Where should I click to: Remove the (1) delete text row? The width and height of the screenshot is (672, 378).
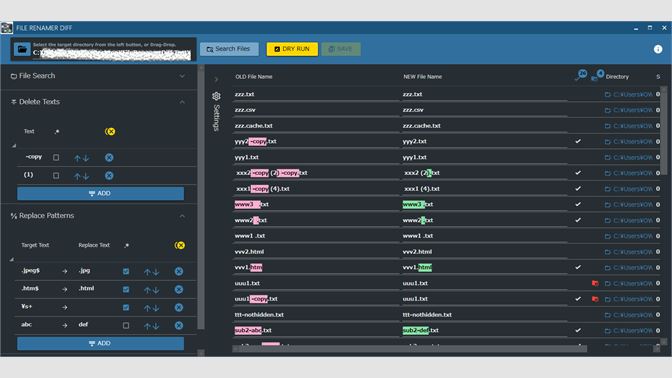[x=109, y=176]
